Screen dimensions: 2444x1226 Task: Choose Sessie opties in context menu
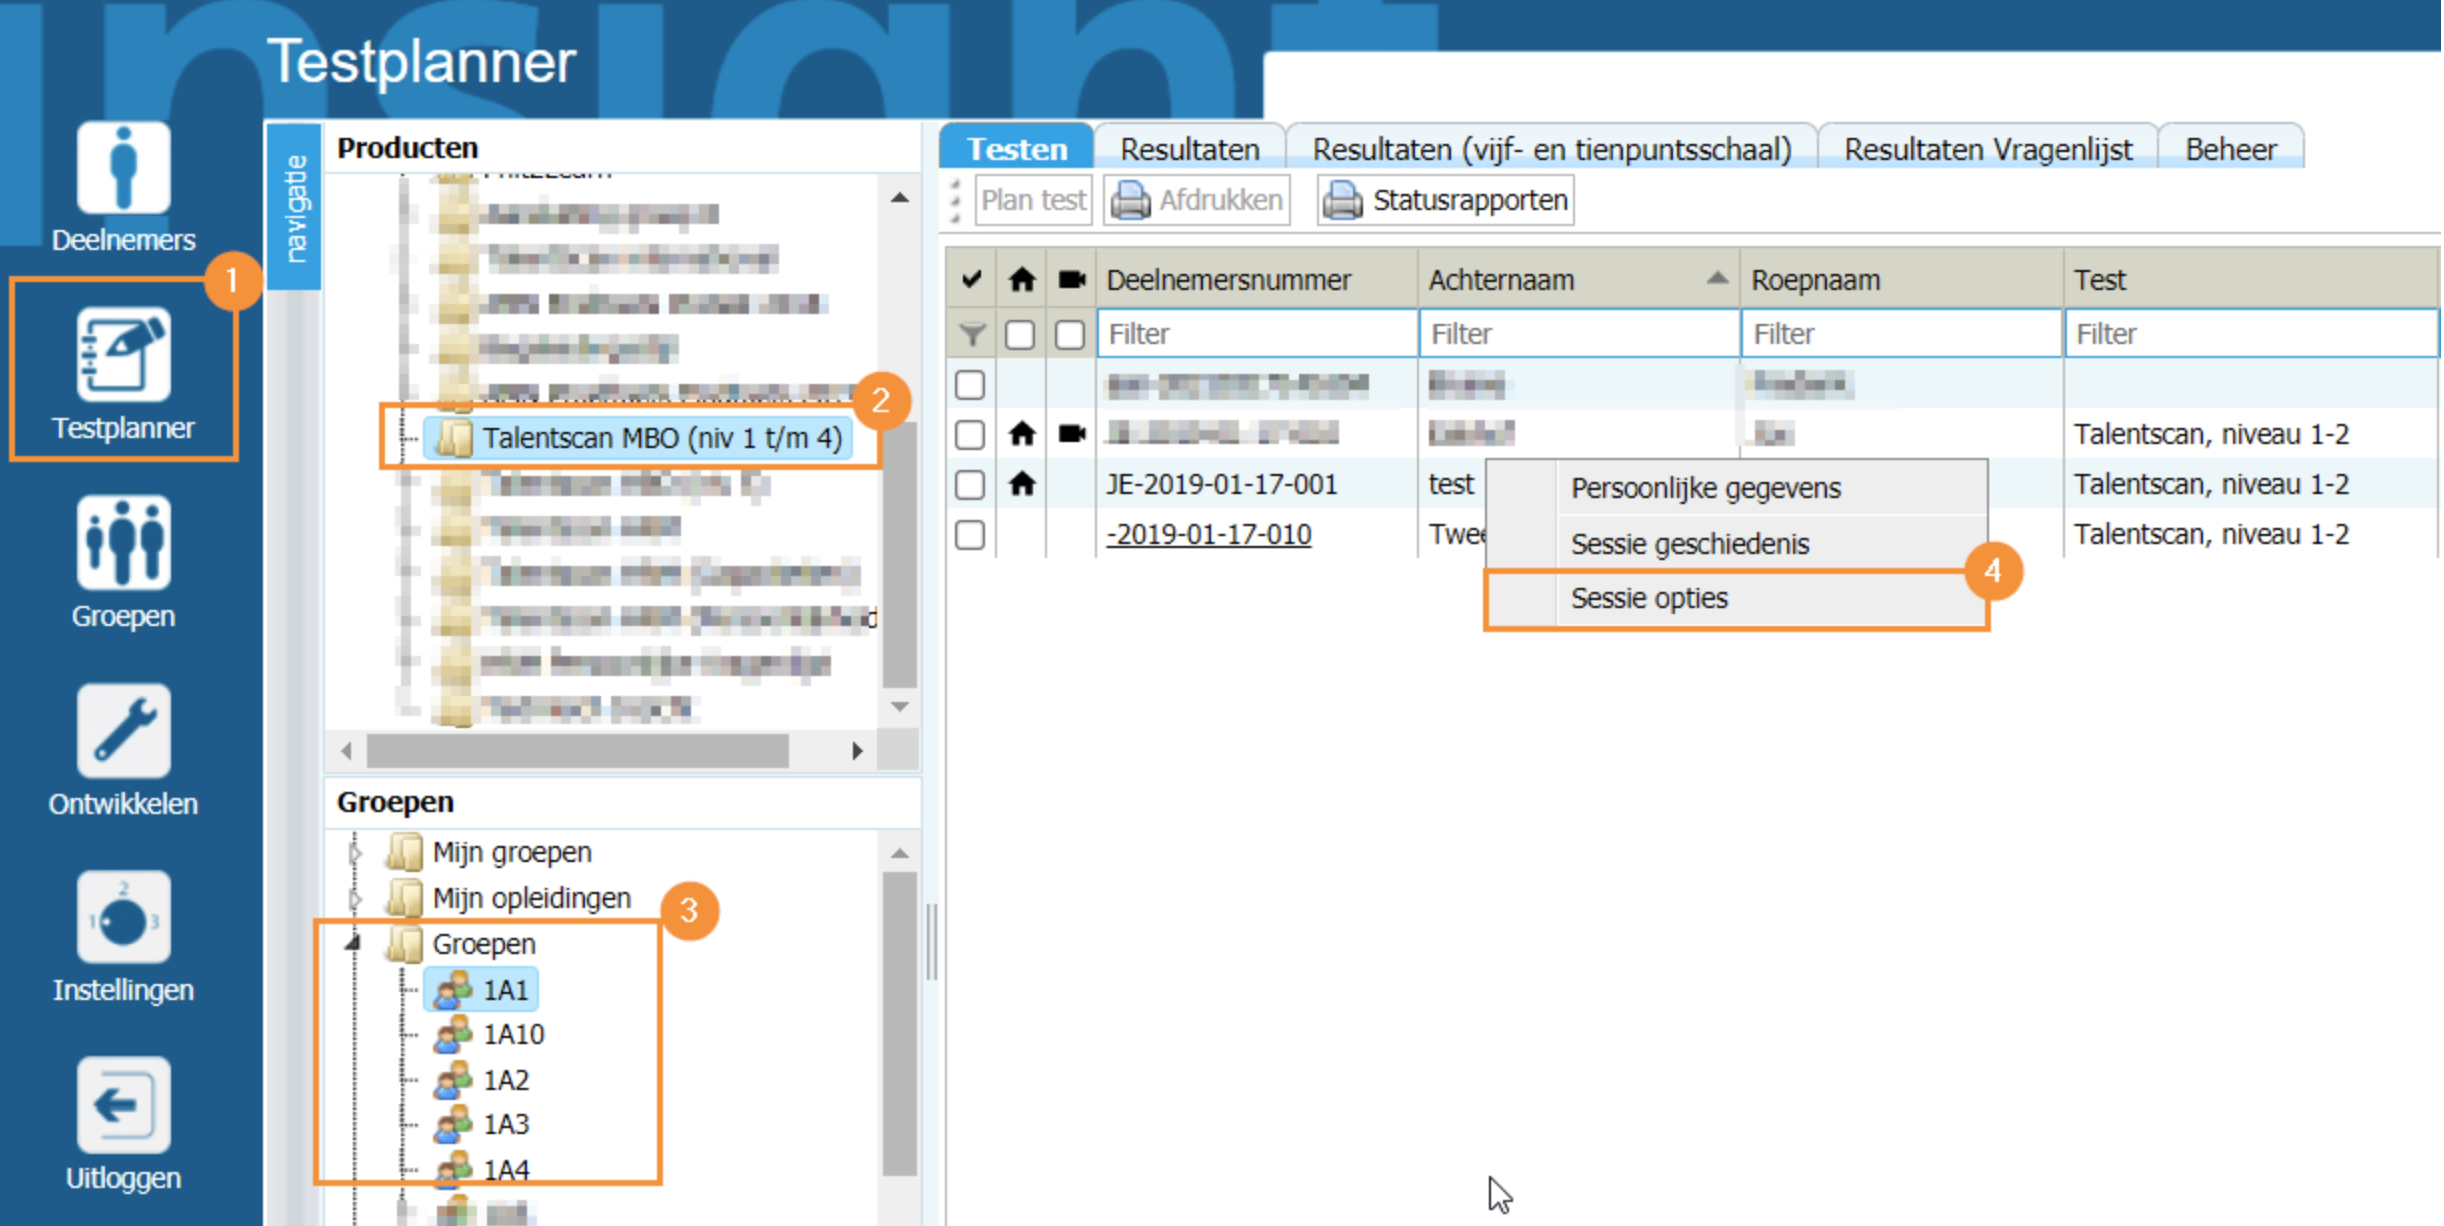tap(1648, 599)
